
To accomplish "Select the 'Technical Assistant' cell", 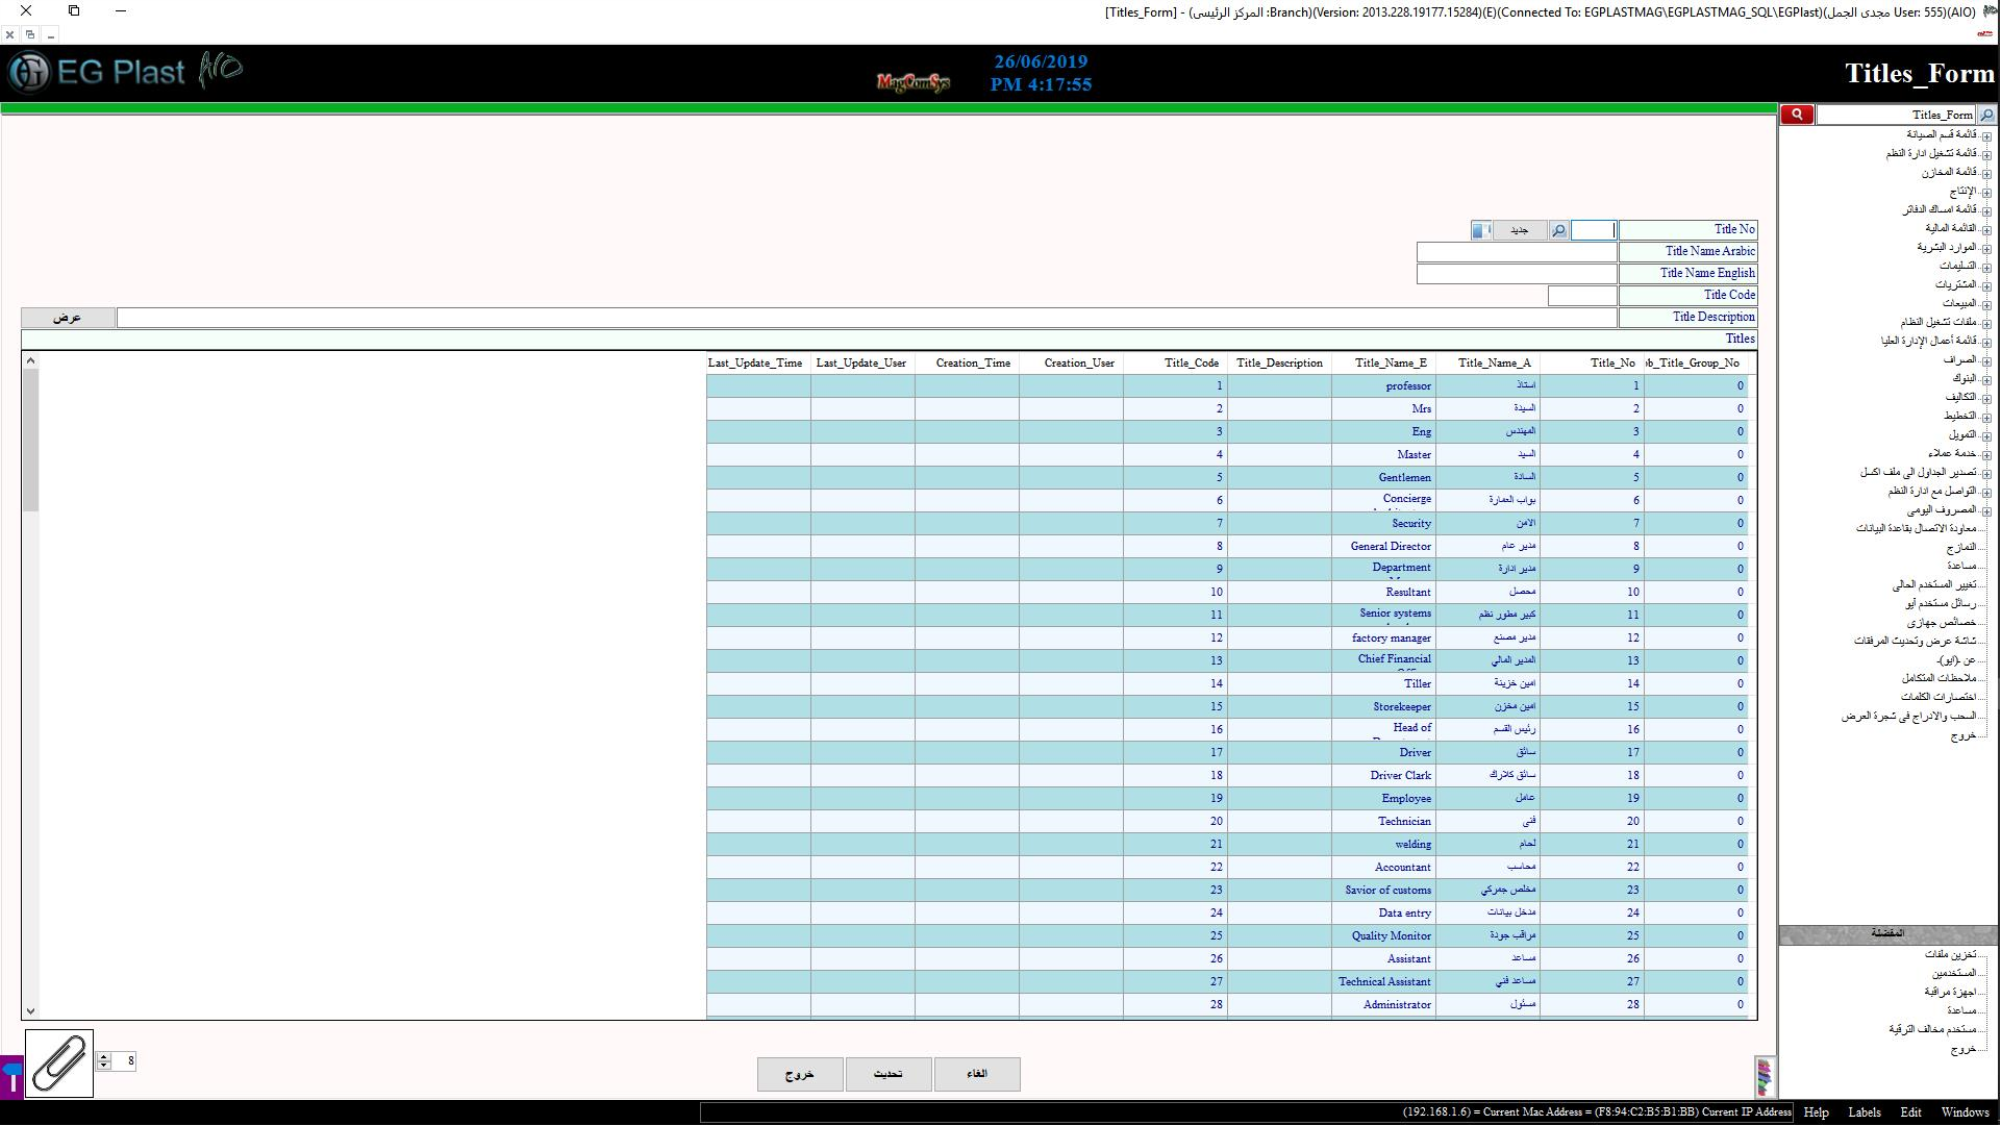I will [1384, 982].
